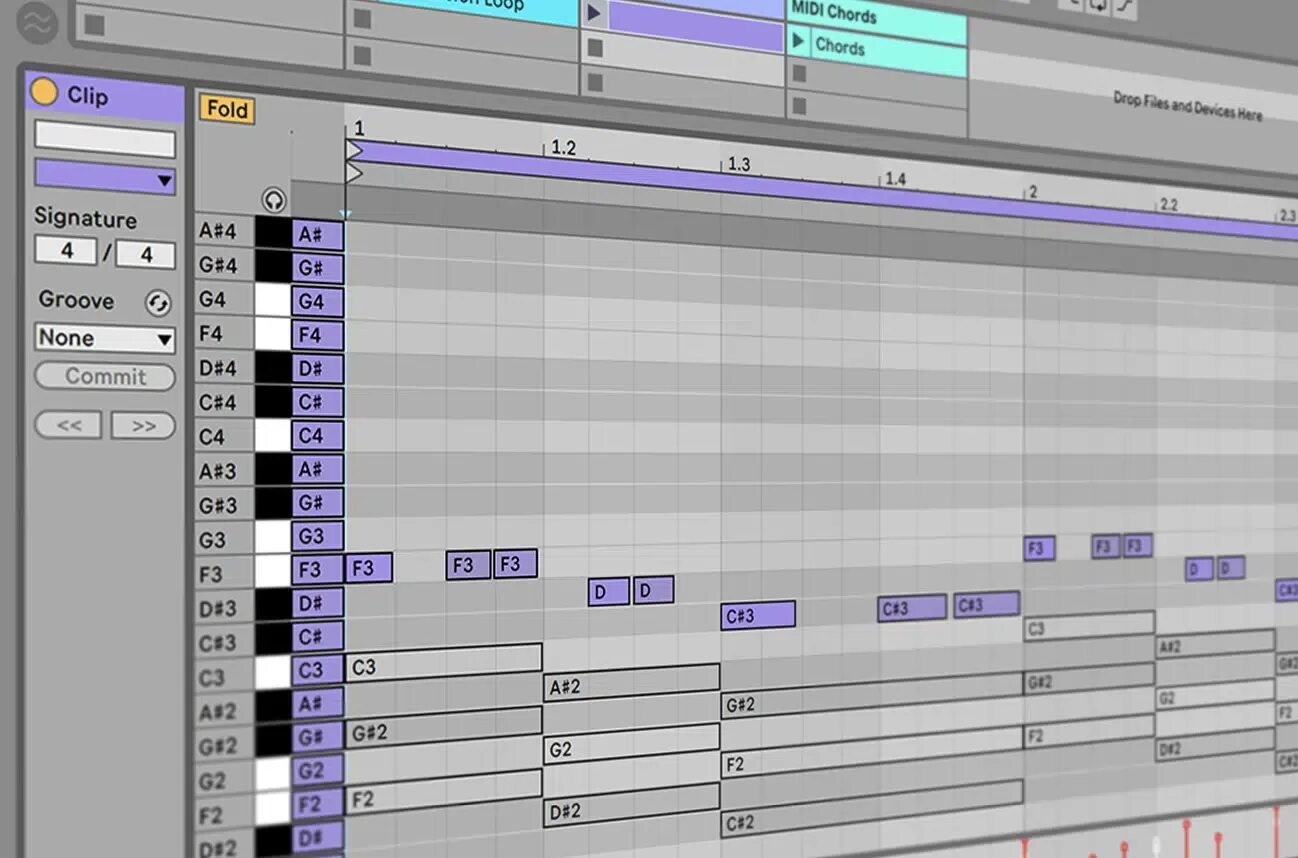
Task: Select the G#2 note at bar 1
Action: coord(444,728)
